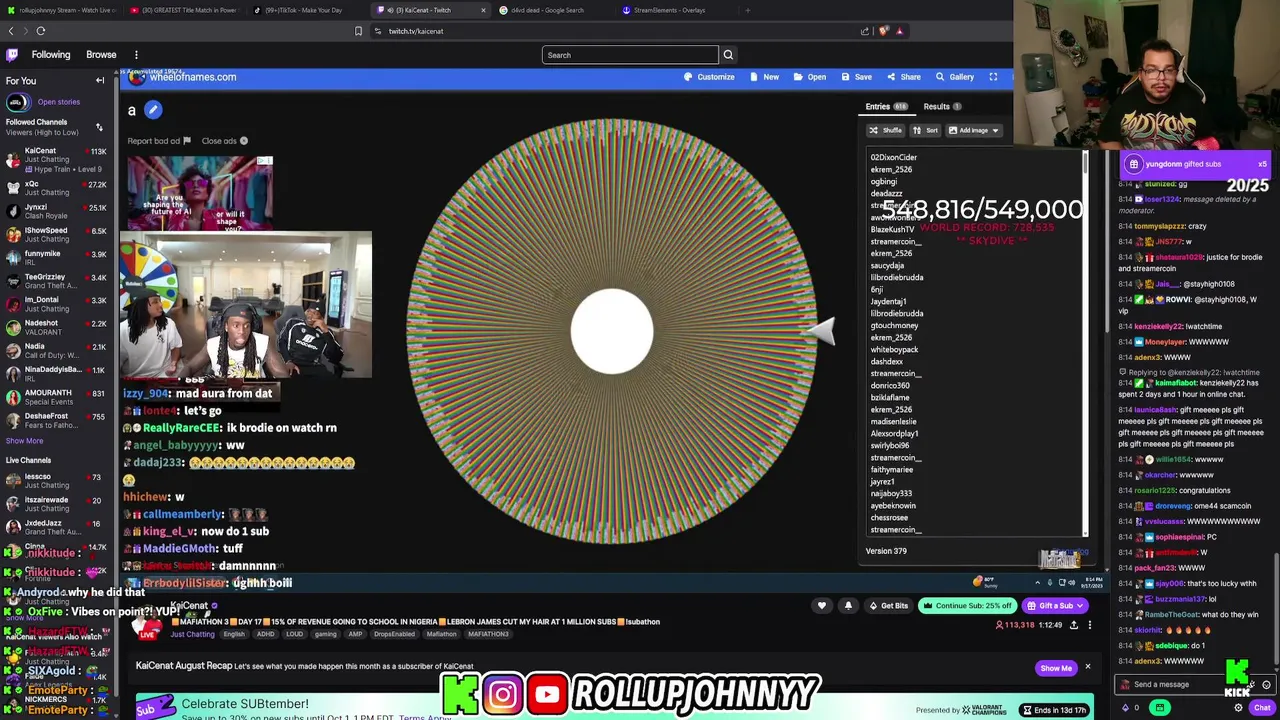Reload the current browser page
The image size is (1280, 720).
[x=41, y=31]
